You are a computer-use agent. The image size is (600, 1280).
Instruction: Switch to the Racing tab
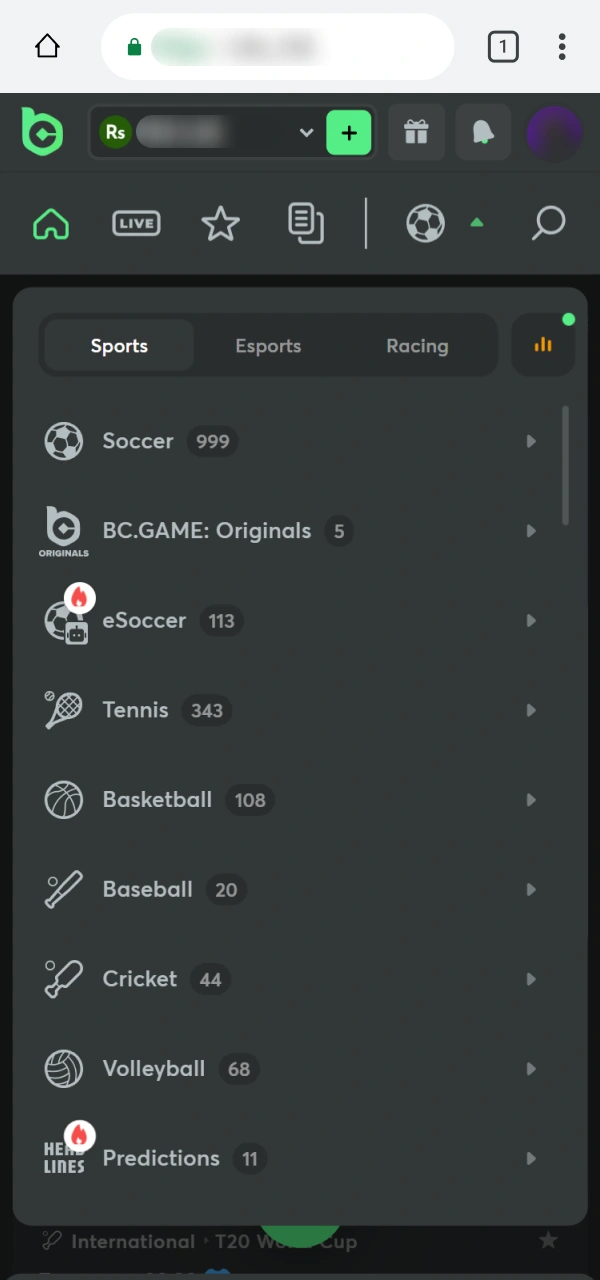(417, 345)
